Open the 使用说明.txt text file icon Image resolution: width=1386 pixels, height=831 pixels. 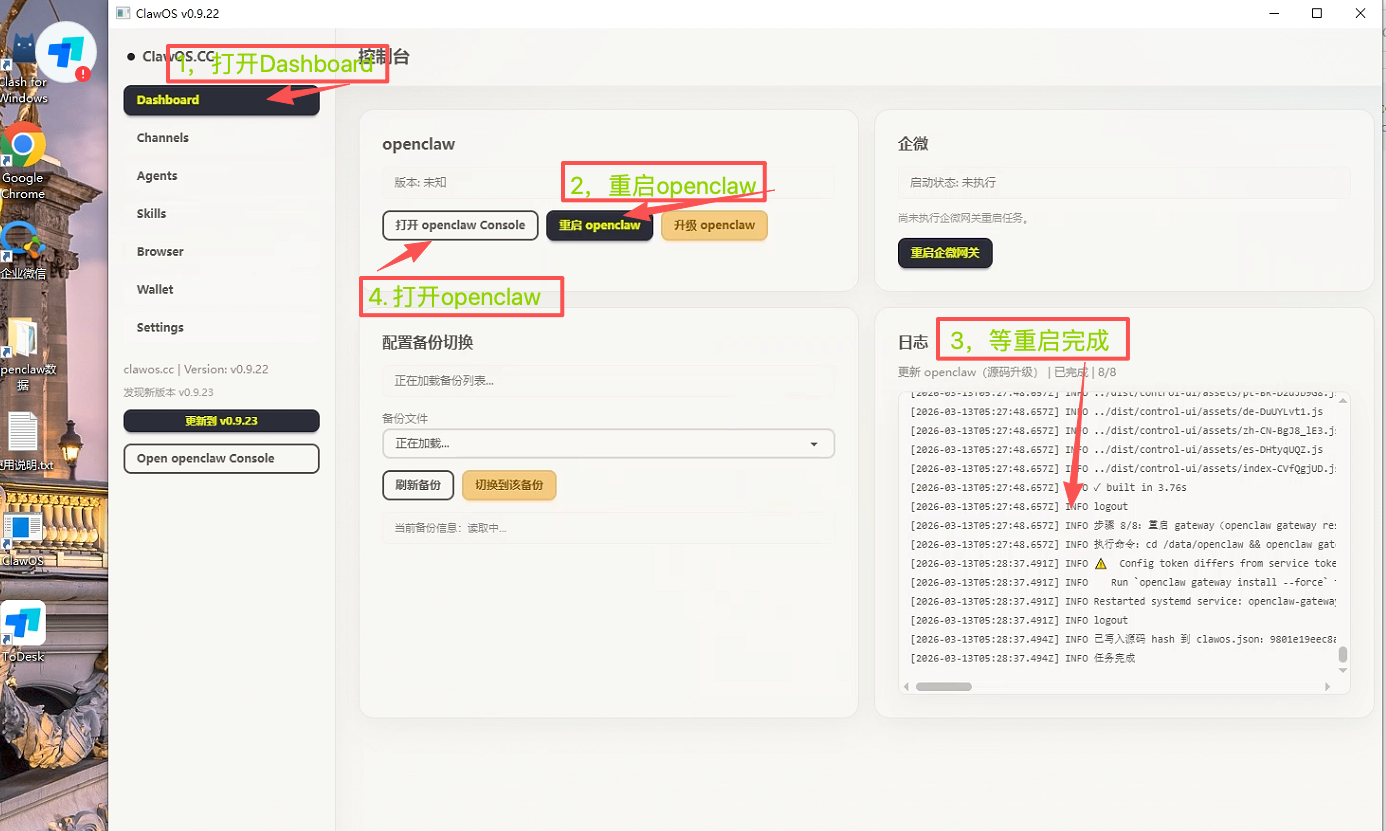click(23, 433)
